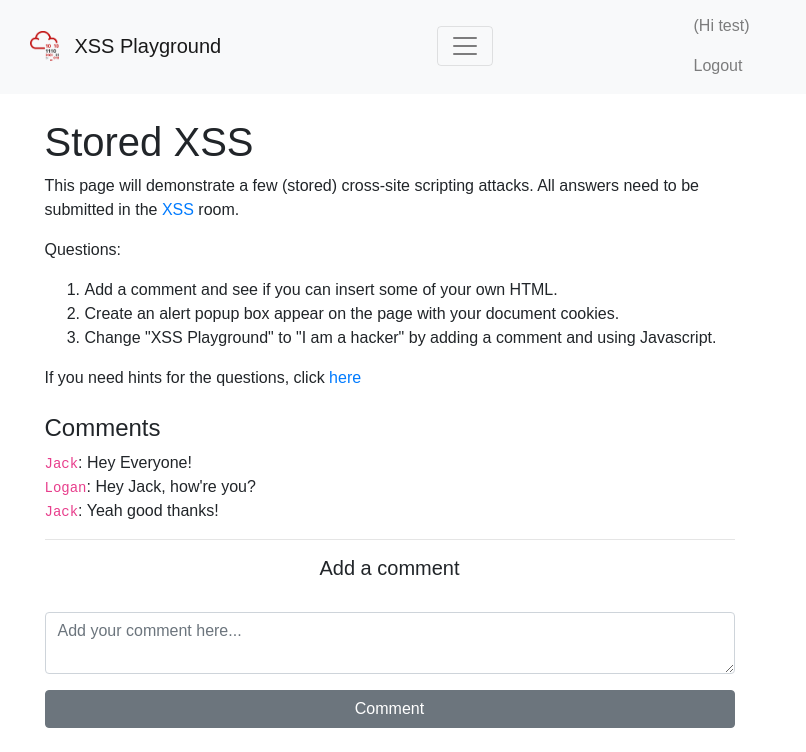Image resolution: width=806 pixels, height=752 pixels.
Task: Open the XSS room link
Action: point(177,210)
